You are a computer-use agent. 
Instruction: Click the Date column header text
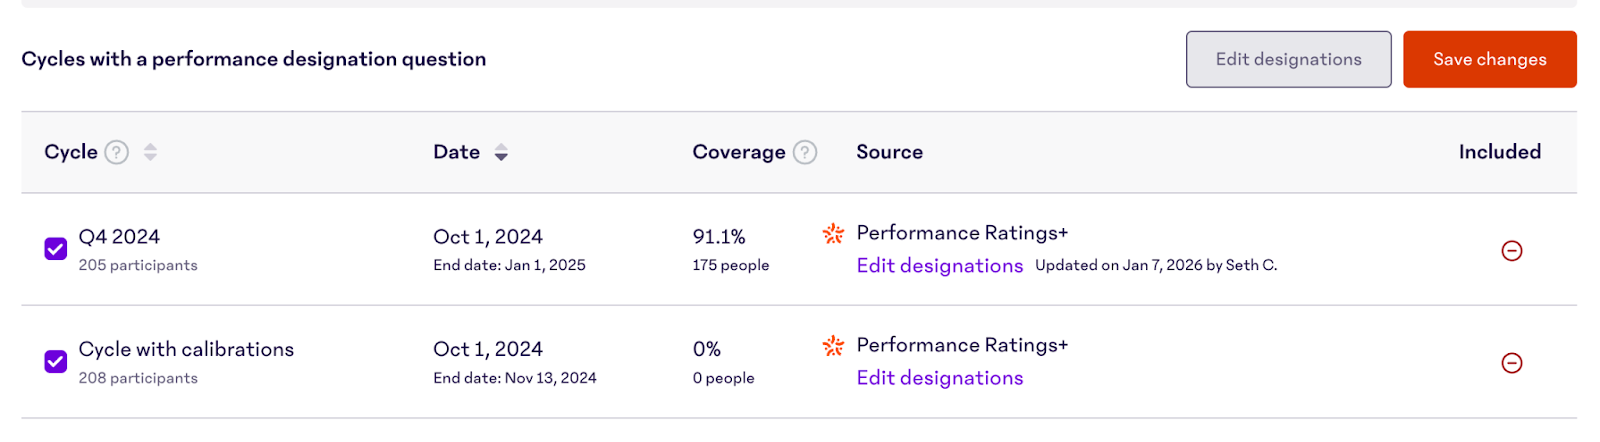tap(456, 152)
